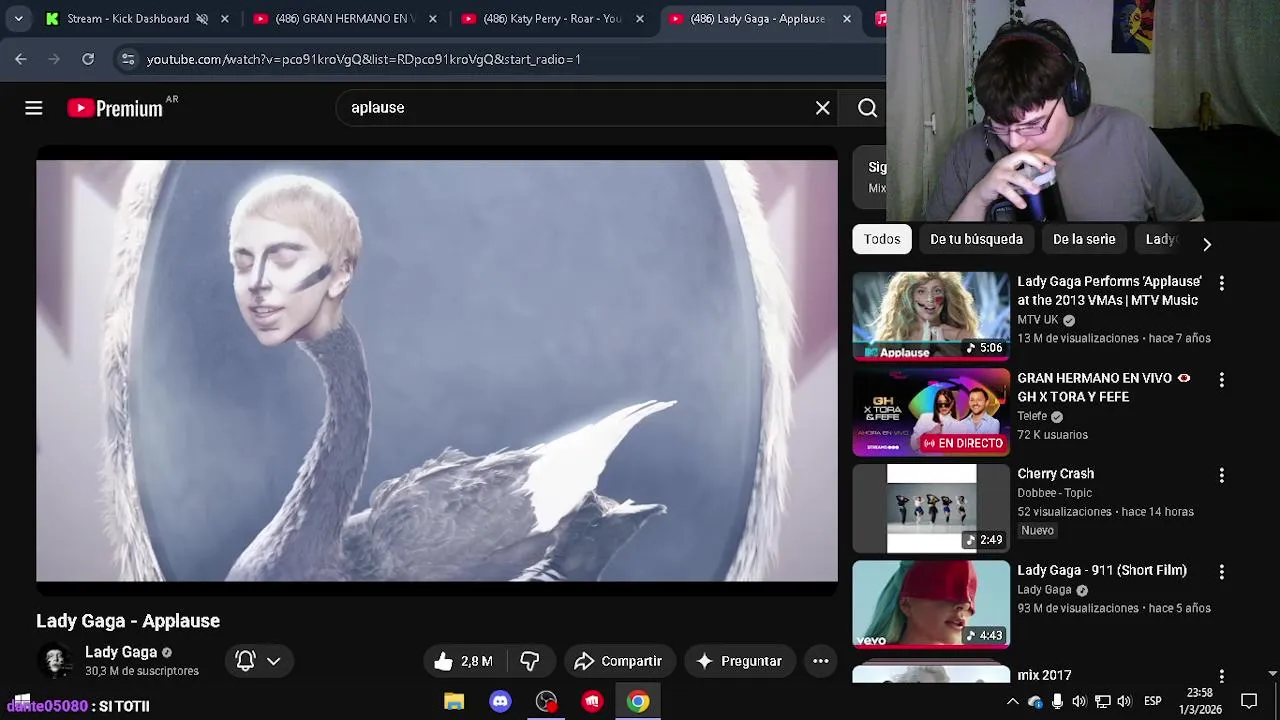Open options for 'Cherry Crash' video

tap(1221, 476)
